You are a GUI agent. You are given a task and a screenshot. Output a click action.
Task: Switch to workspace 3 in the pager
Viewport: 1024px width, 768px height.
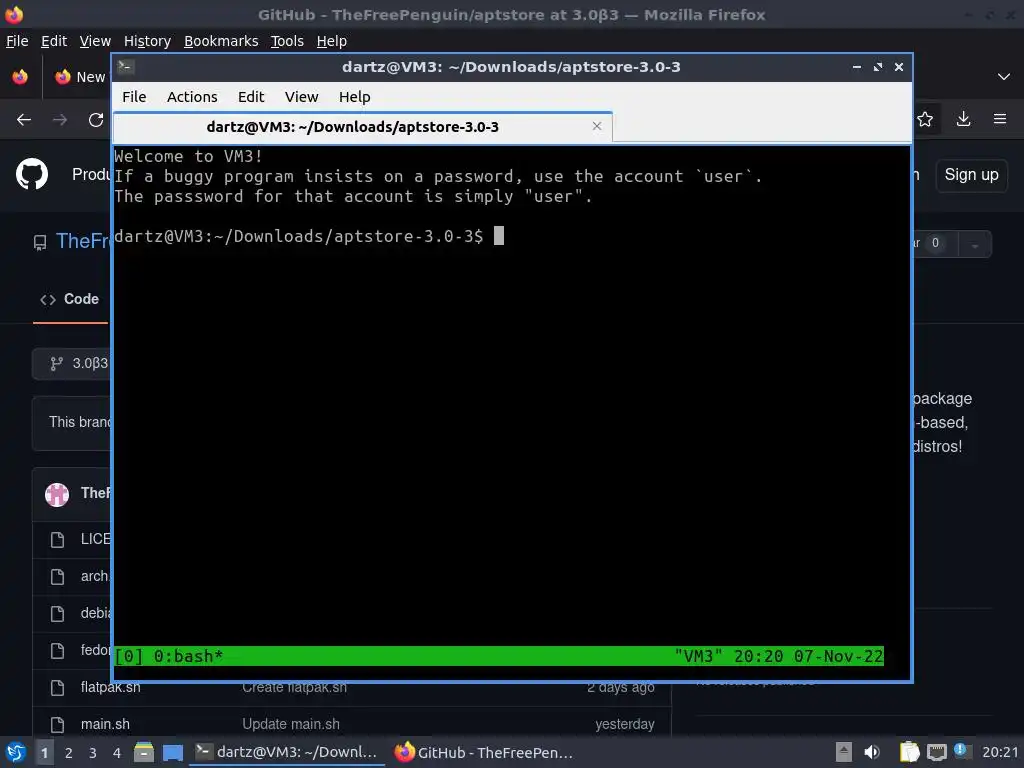[93, 753]
